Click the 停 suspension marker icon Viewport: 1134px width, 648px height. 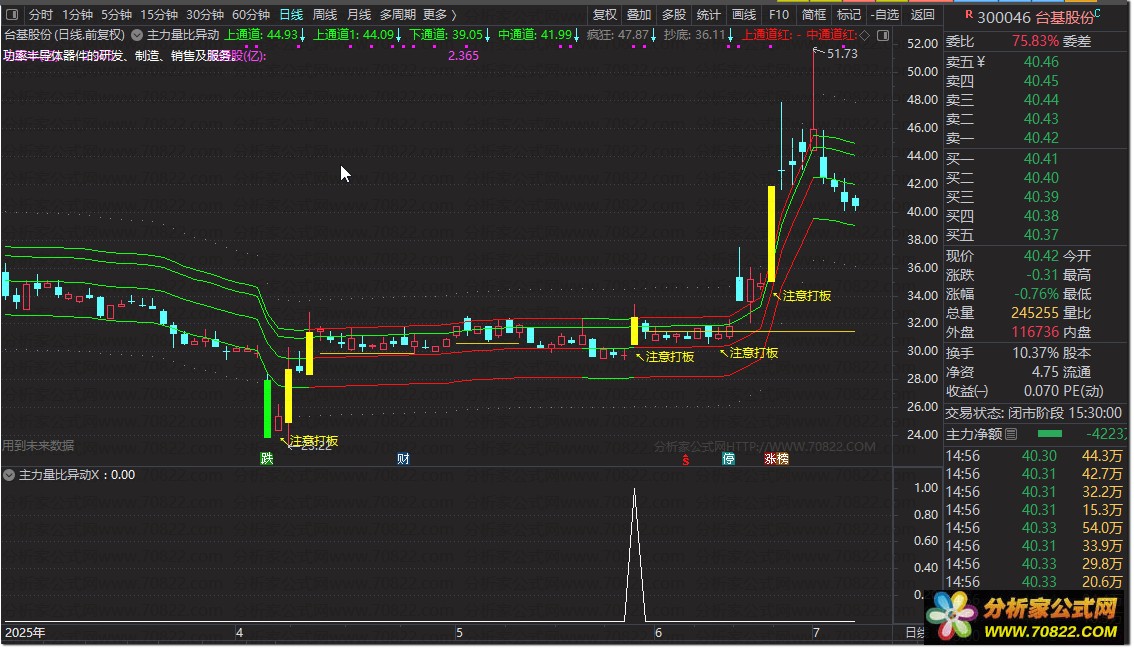(x=728, y=459)
